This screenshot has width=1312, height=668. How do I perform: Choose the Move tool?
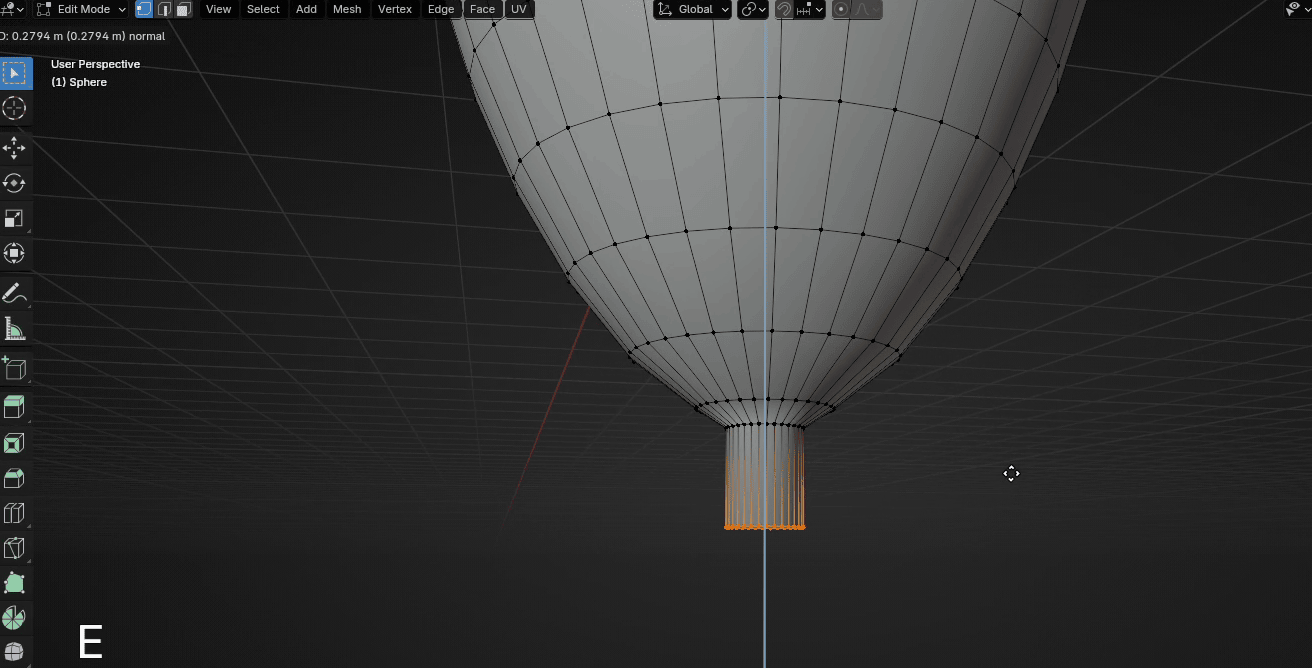(x=14, y=148)
